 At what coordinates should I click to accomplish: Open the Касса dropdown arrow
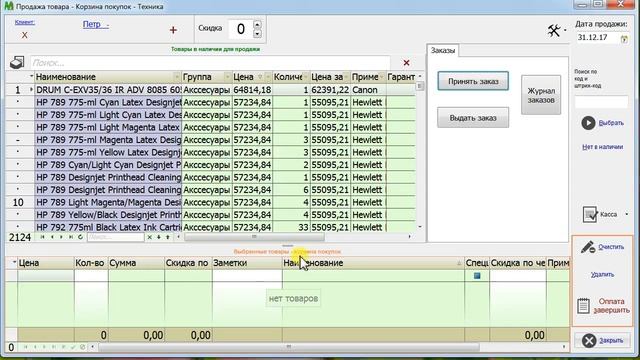(x=627, y=214)
